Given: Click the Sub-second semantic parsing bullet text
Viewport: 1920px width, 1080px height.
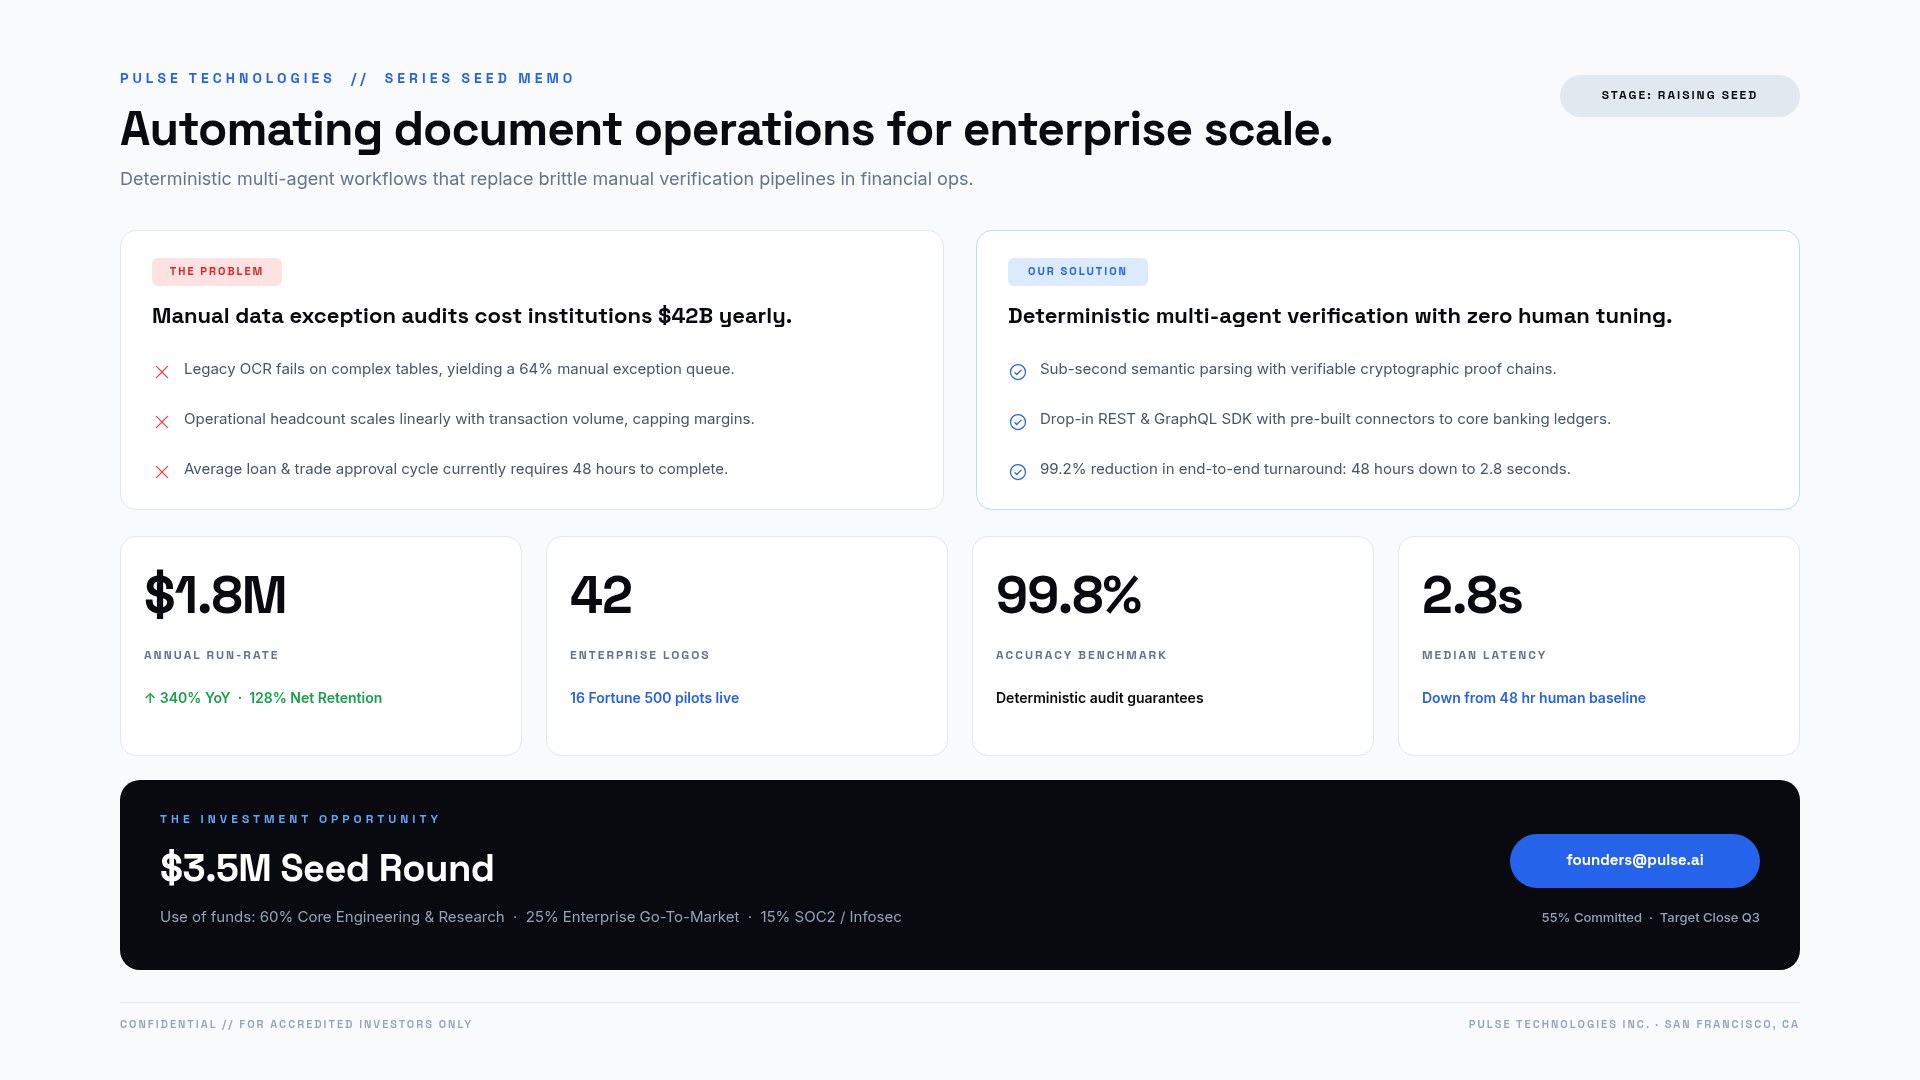Looking at the screenshot, I should [x=1298, y=369].
